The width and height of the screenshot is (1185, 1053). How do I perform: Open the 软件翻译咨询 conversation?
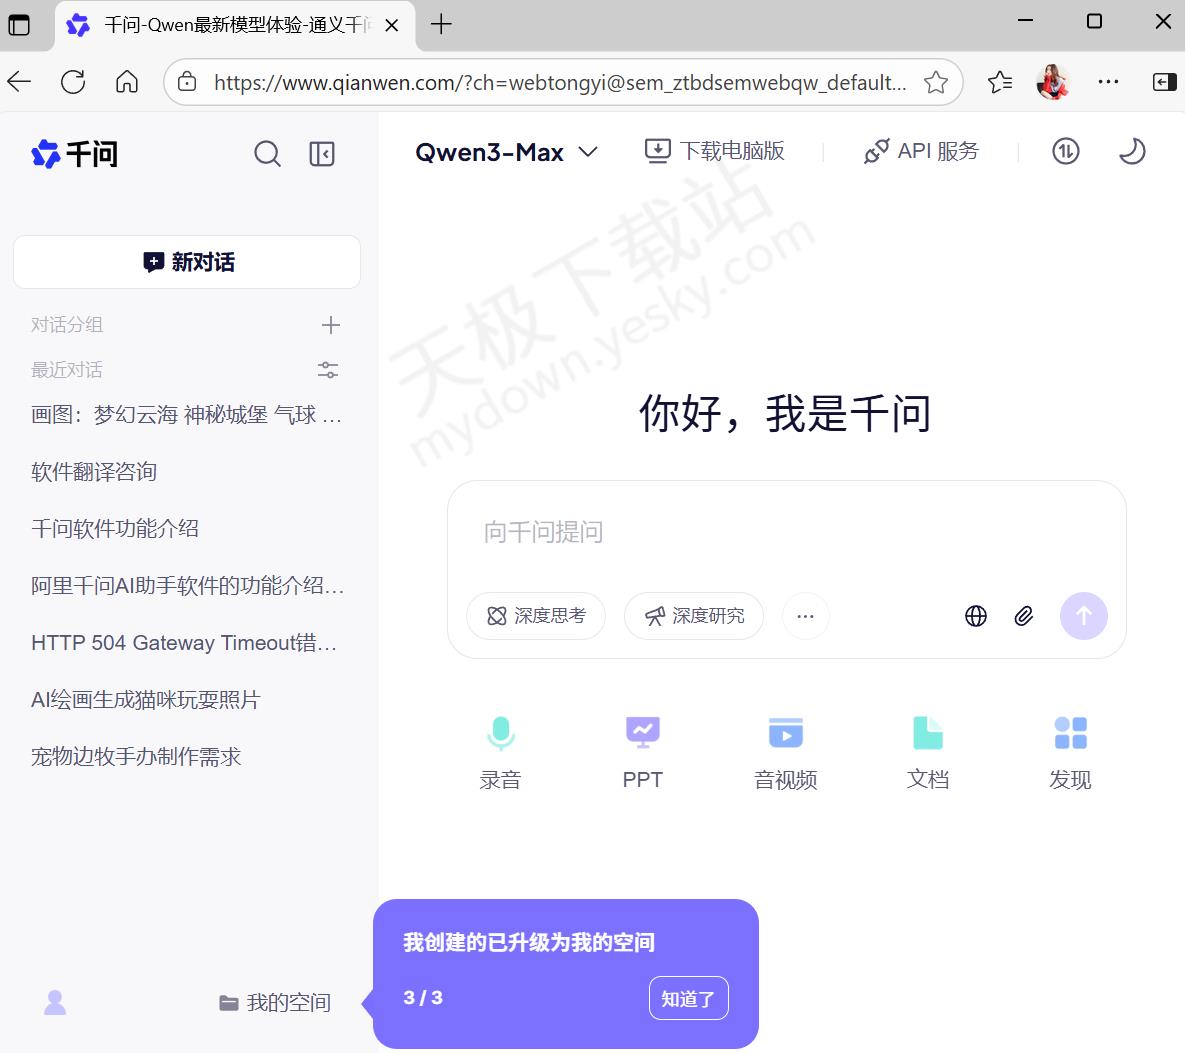(x=94, y=472)
